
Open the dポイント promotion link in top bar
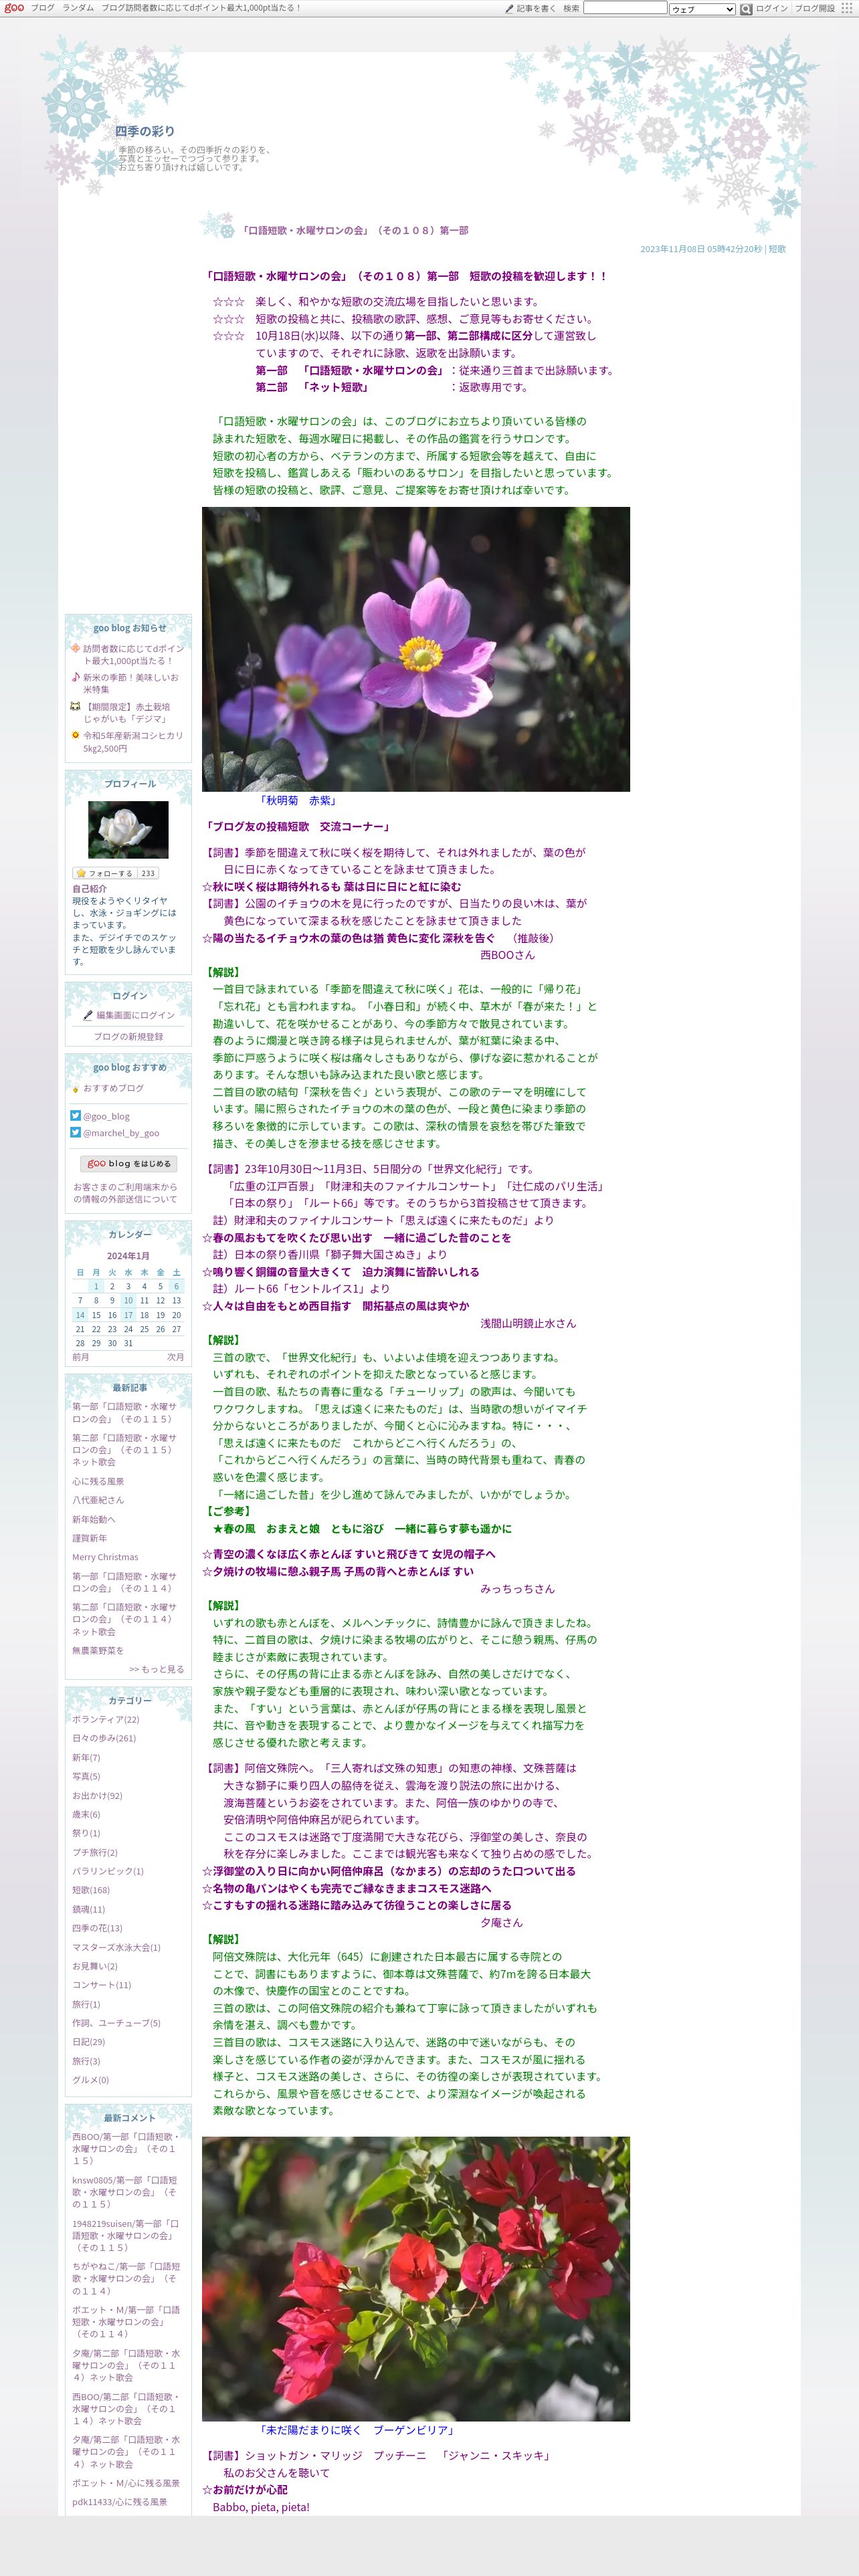pyautogui.click(x=201, y=8)
